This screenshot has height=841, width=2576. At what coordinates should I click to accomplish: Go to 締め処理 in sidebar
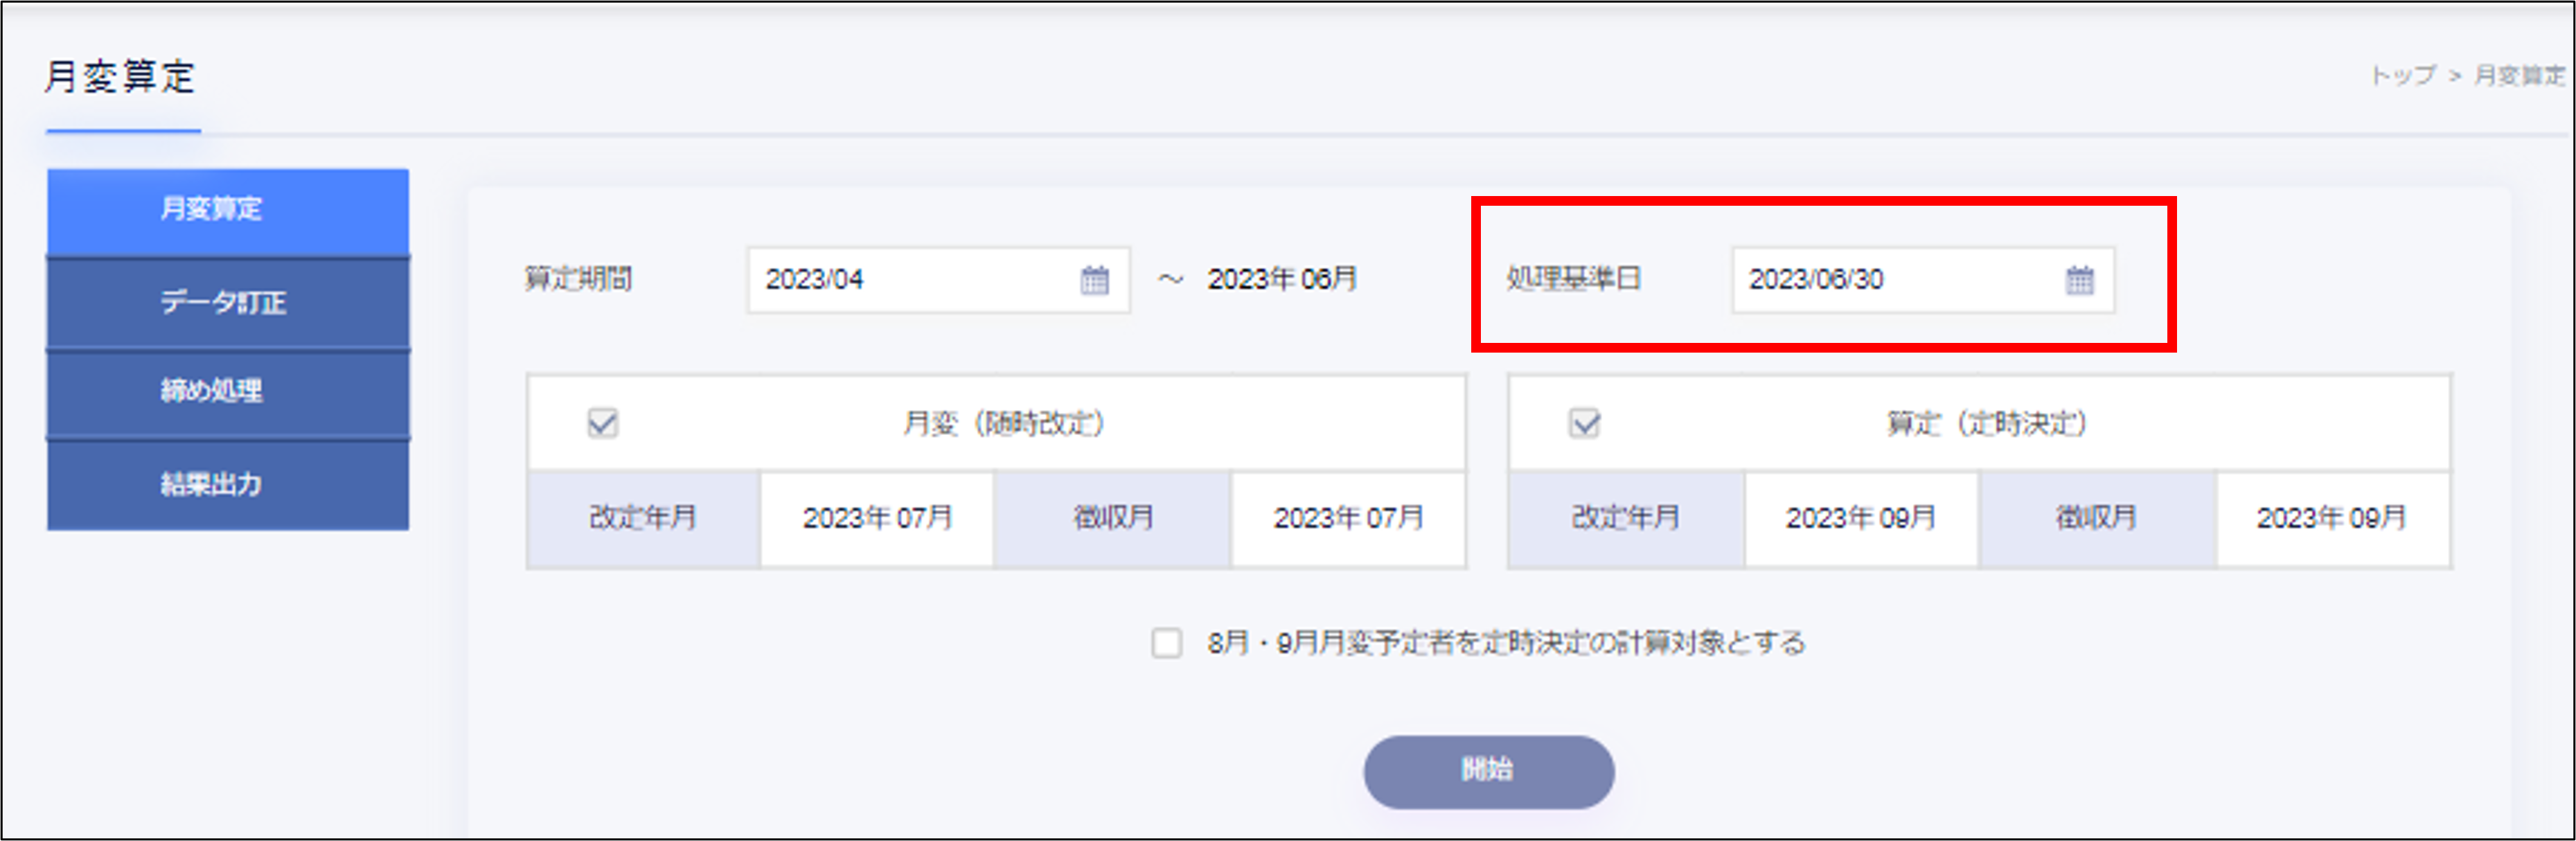click(x=227, y=391)
